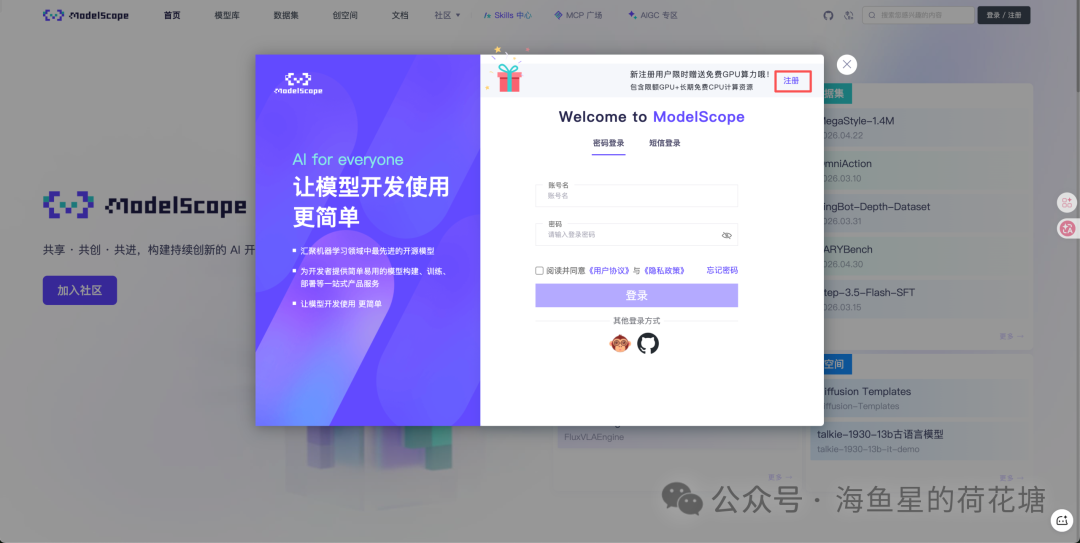Viewport: 1080px width, 543px height.
Task: Check the agree to terms checkbox
Action: pos(539,271)
